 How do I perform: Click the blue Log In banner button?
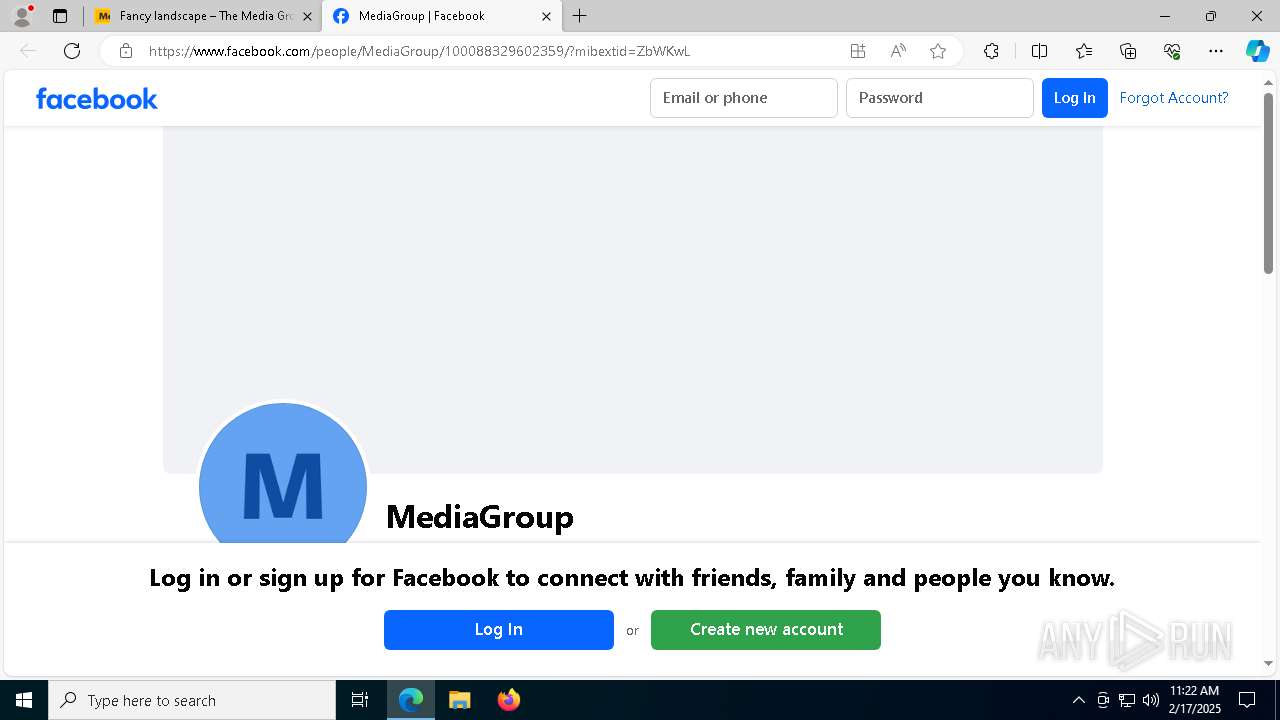(499, 630)
